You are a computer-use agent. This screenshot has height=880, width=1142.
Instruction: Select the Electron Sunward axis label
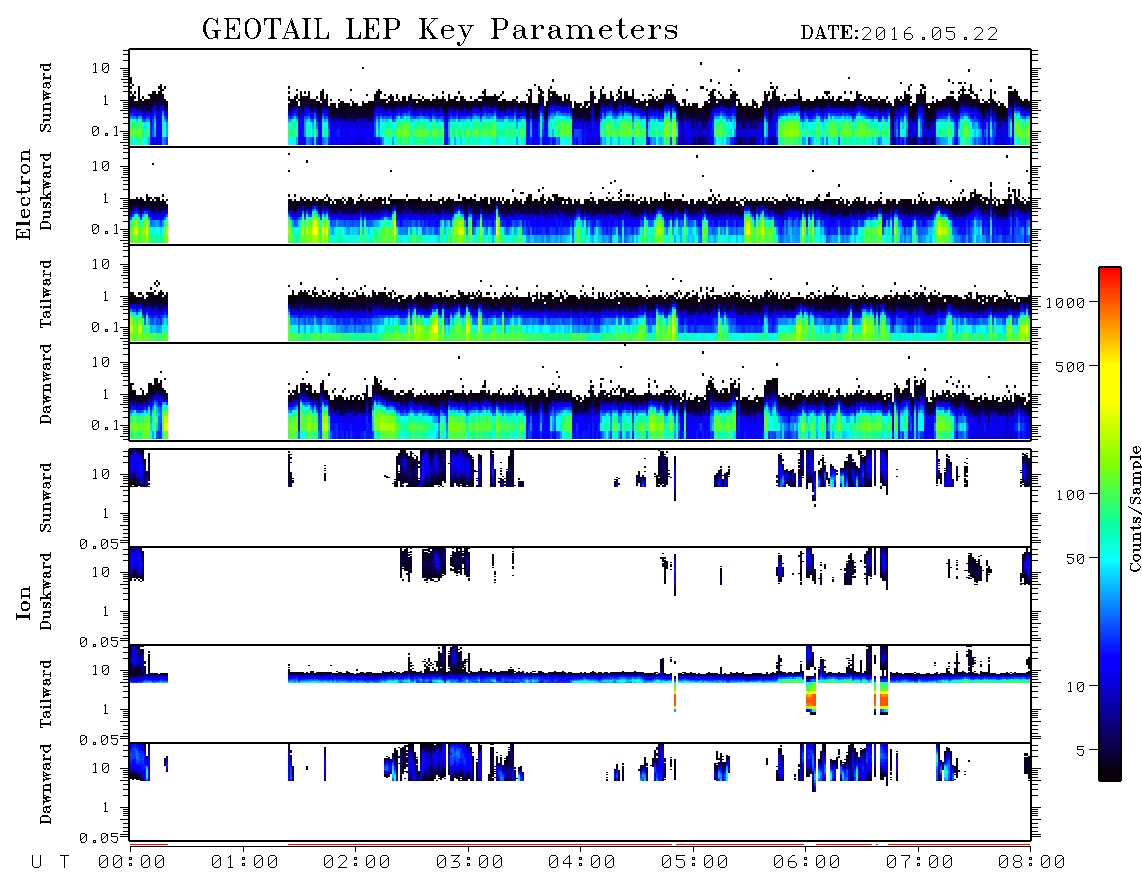(46, 98)
